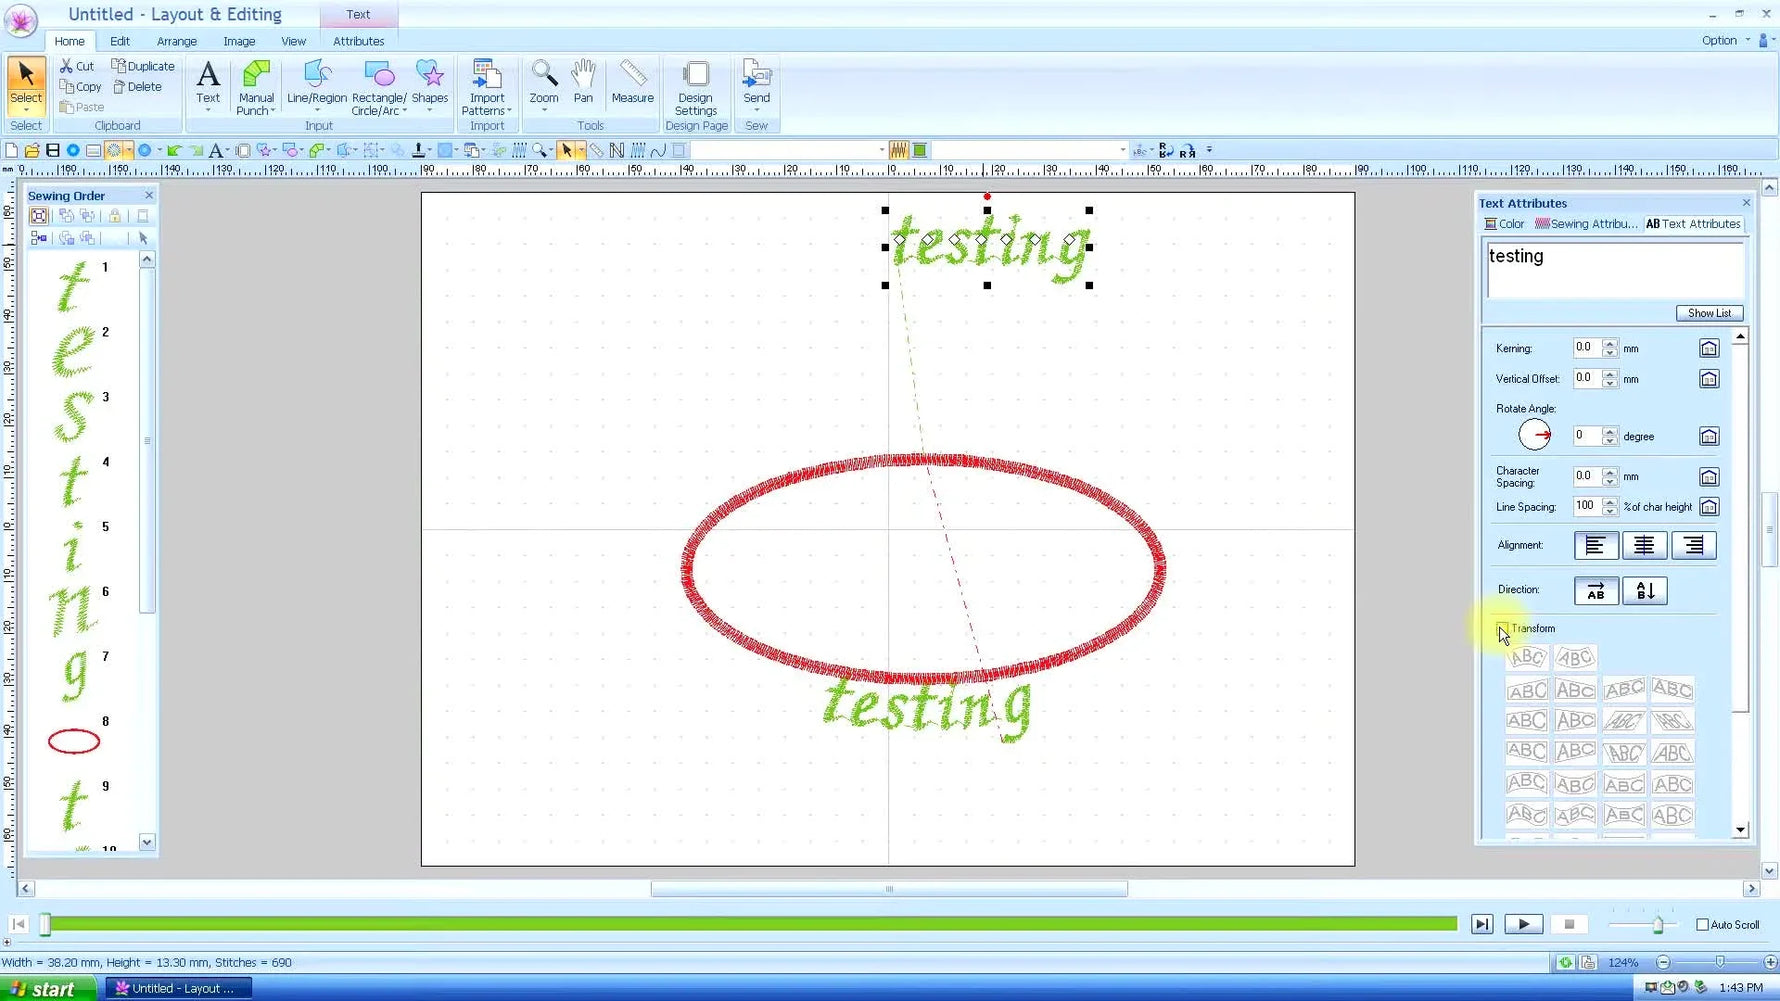
Task: Increase the Line Spacing spinner value
Action: click(x=1609, y=503)
